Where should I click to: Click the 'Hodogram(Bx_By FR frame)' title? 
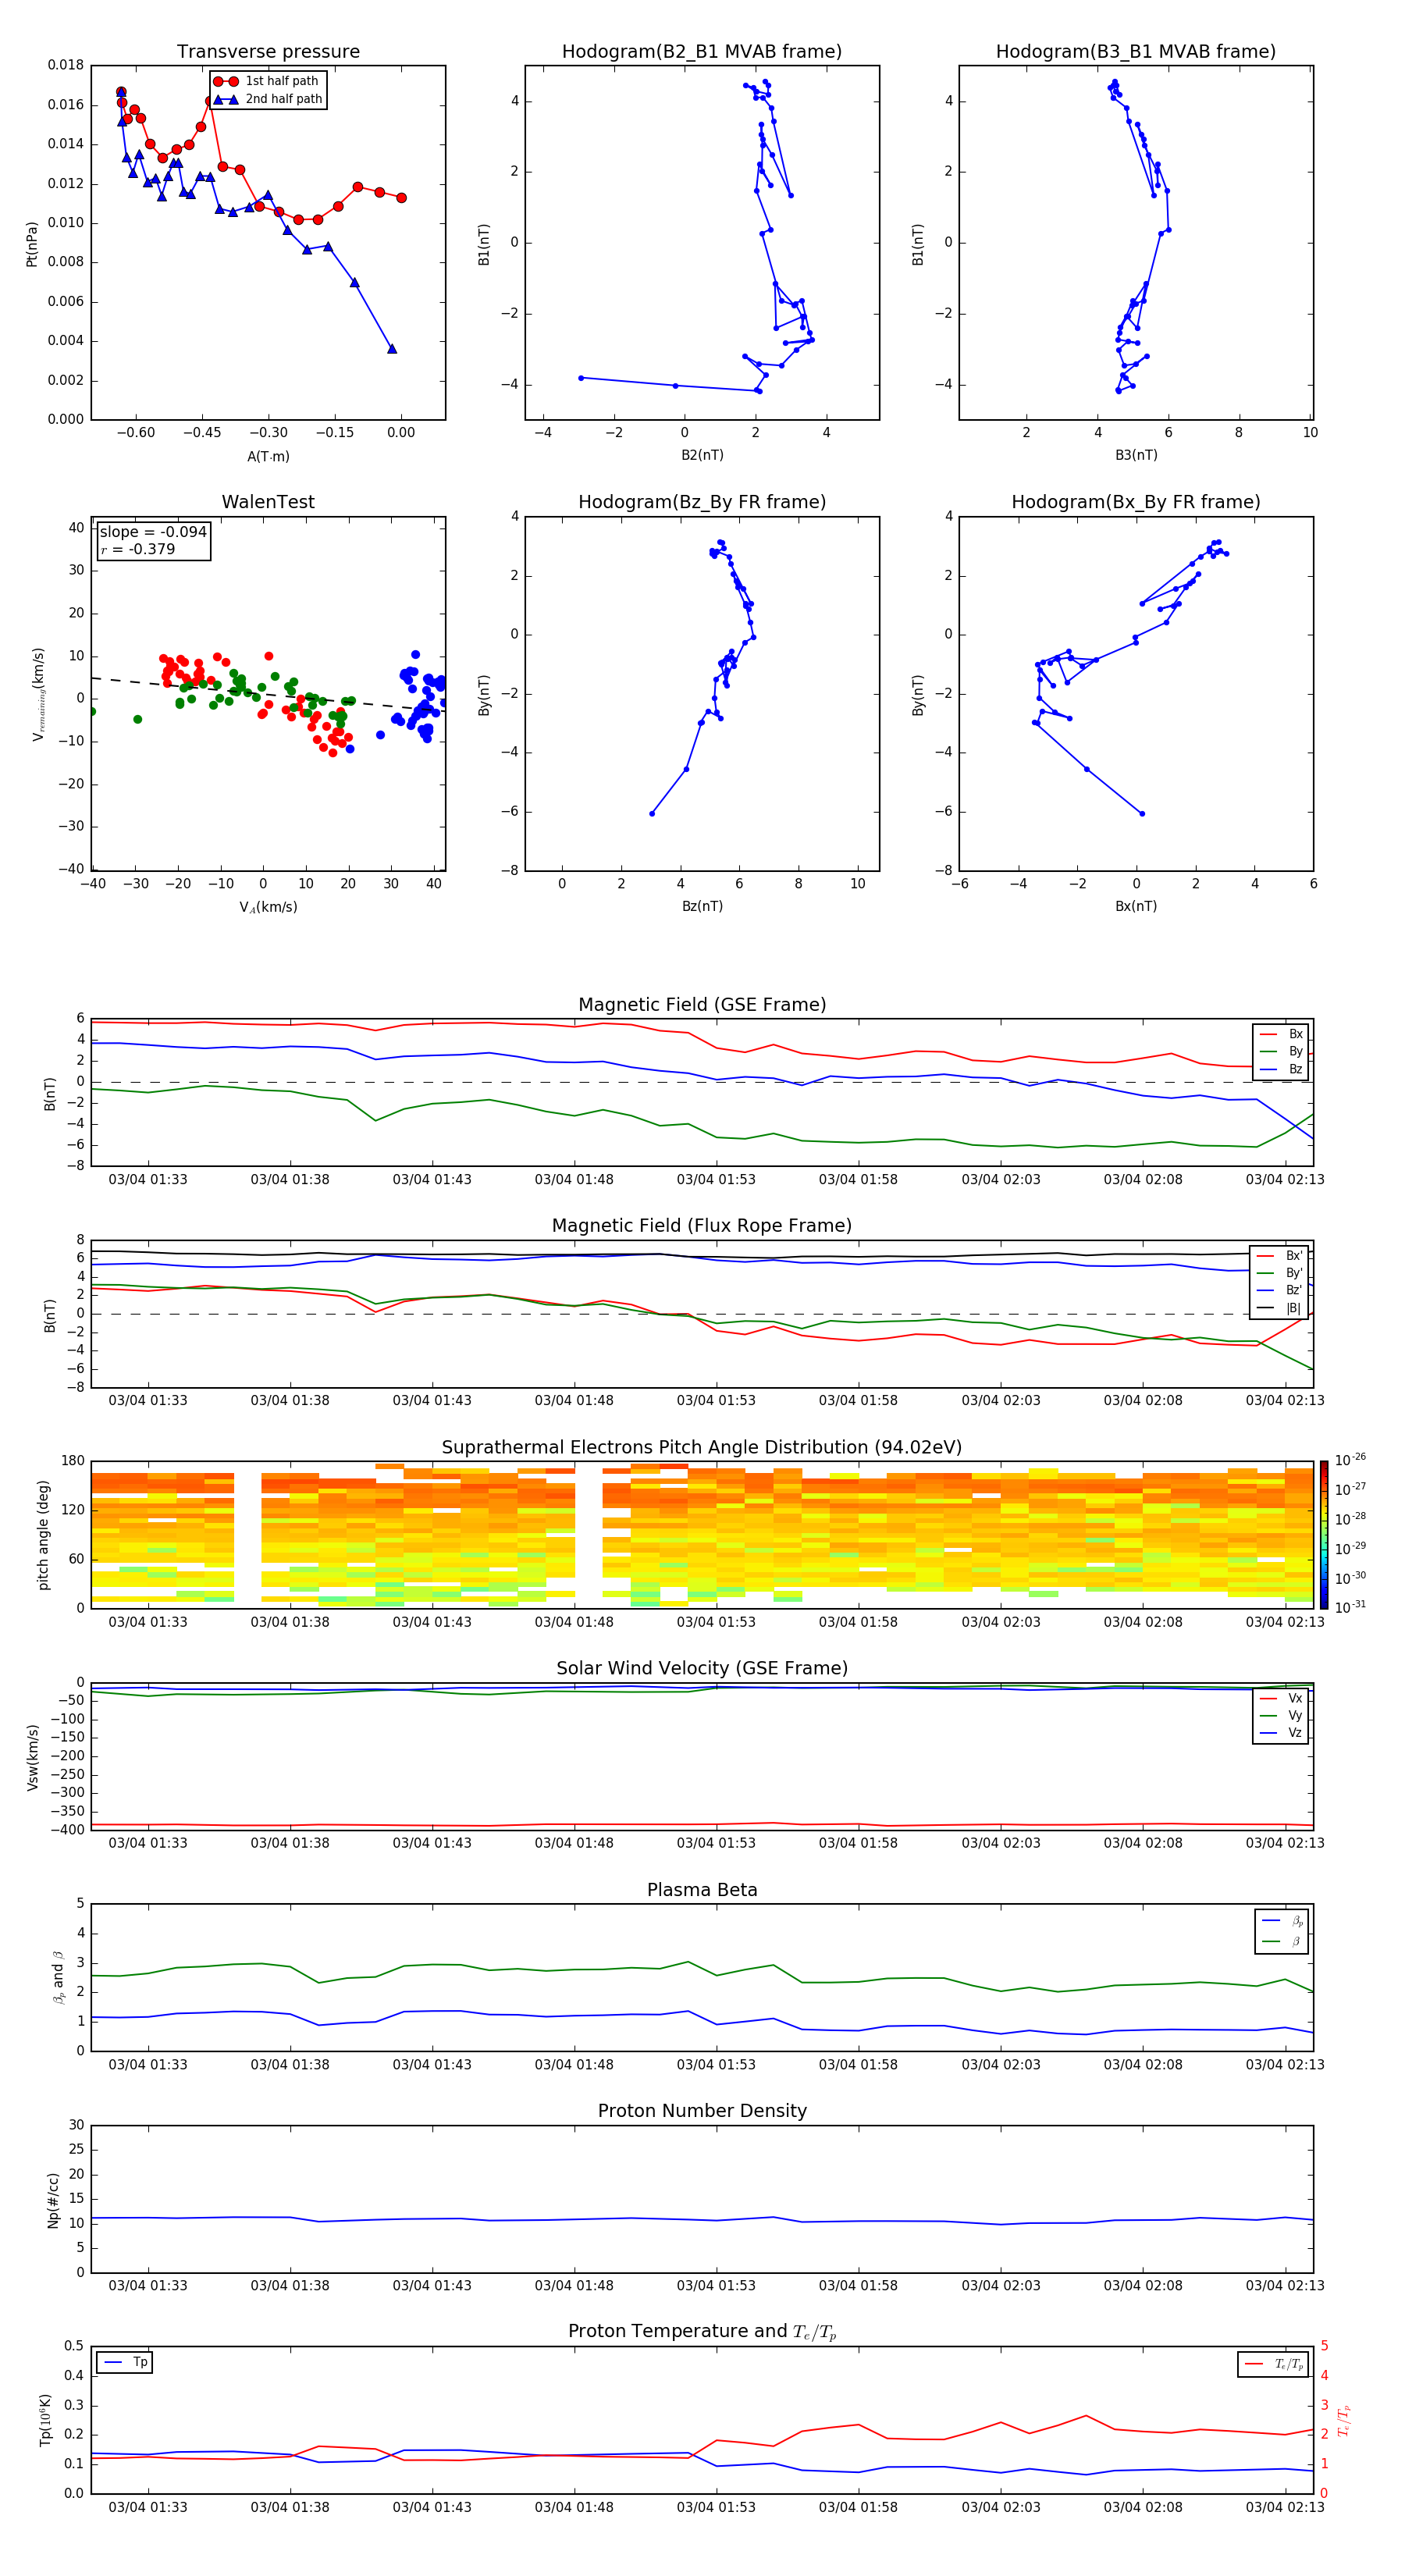[1136, 502]
